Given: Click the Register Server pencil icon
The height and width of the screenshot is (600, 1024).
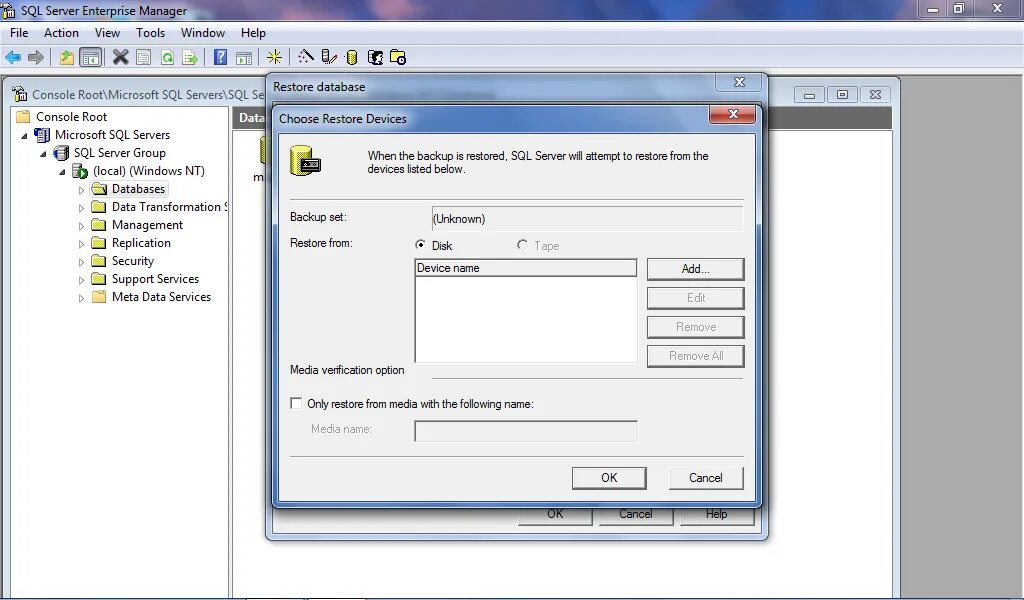Looking at the screenshot, I should tap(329, 57).
